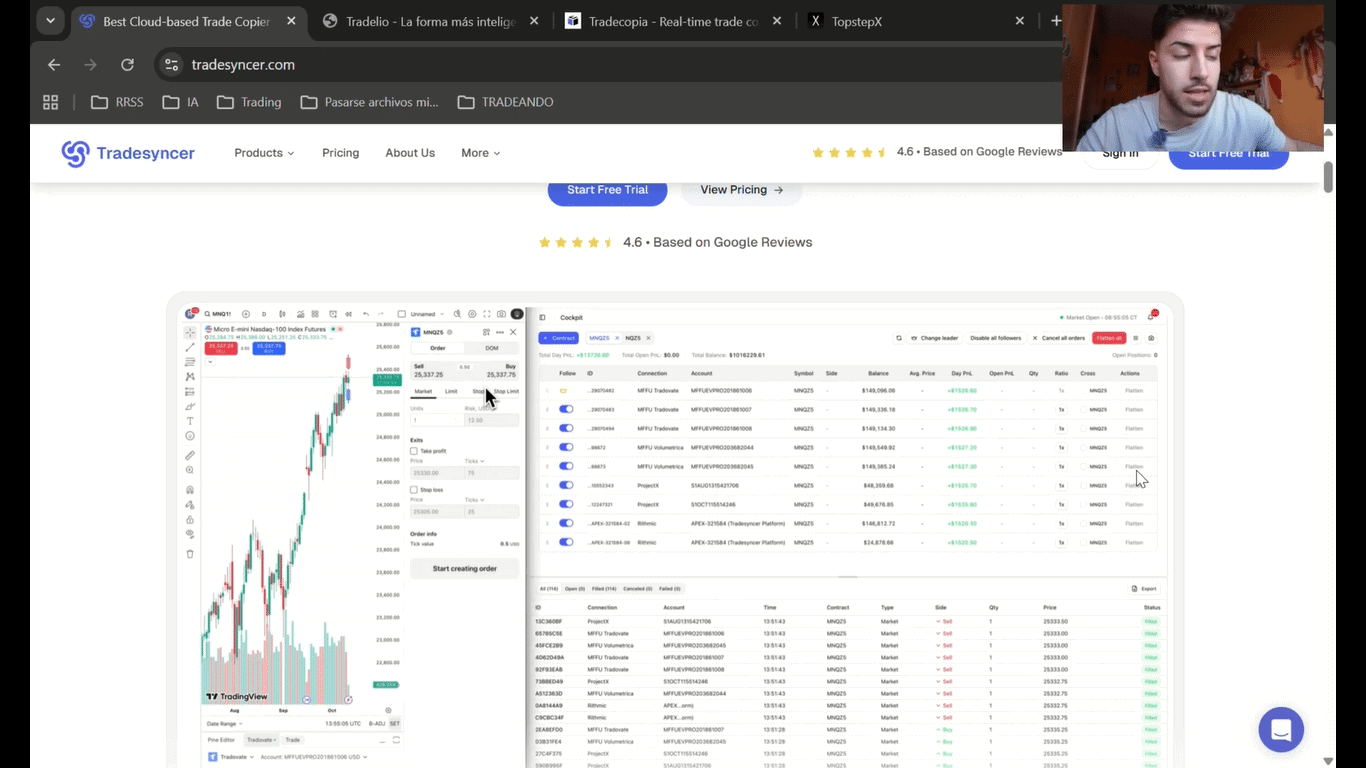Open a new browser tab

[x=1055, y=21]
